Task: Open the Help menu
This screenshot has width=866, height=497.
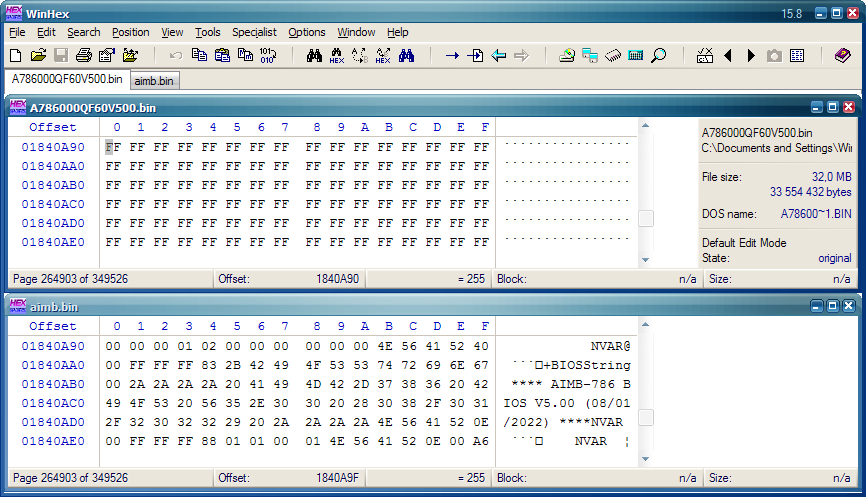Action: (x=398, y=32)
